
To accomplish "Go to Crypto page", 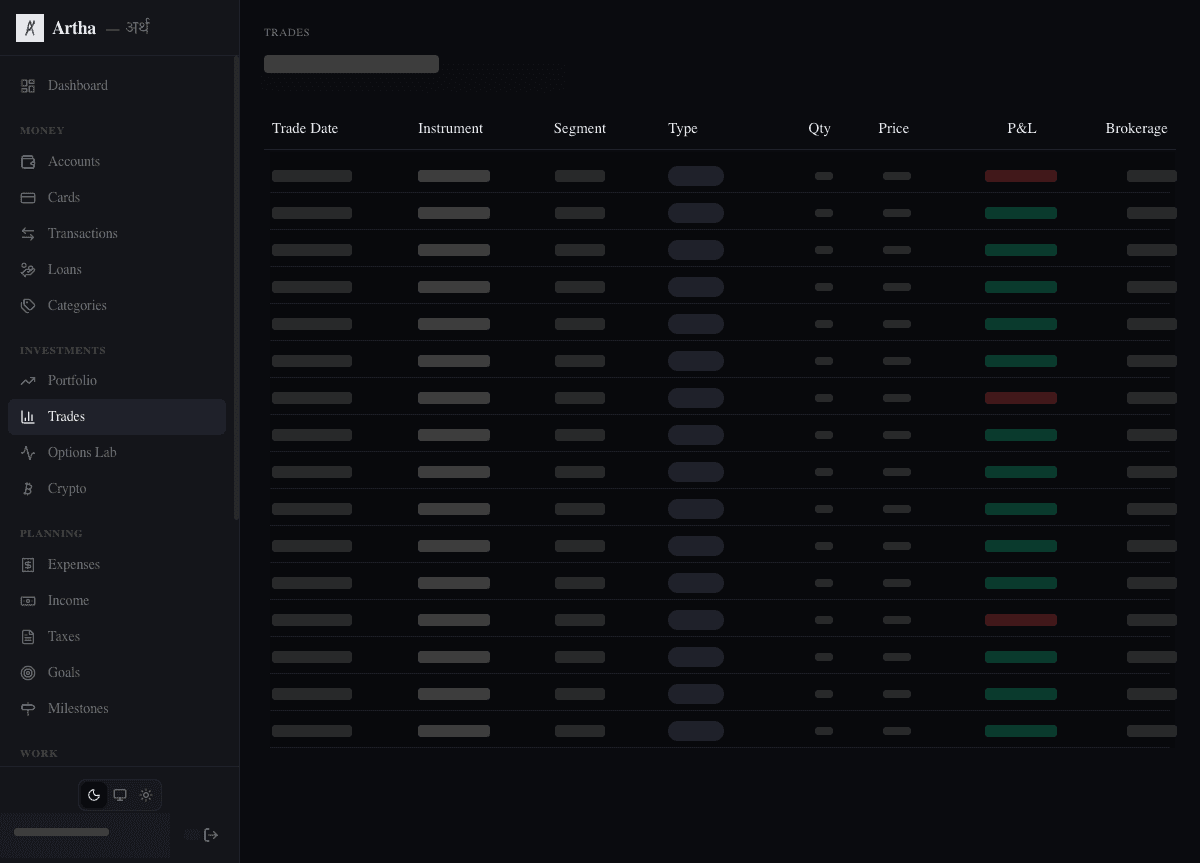I will click(x=117, y=489).
